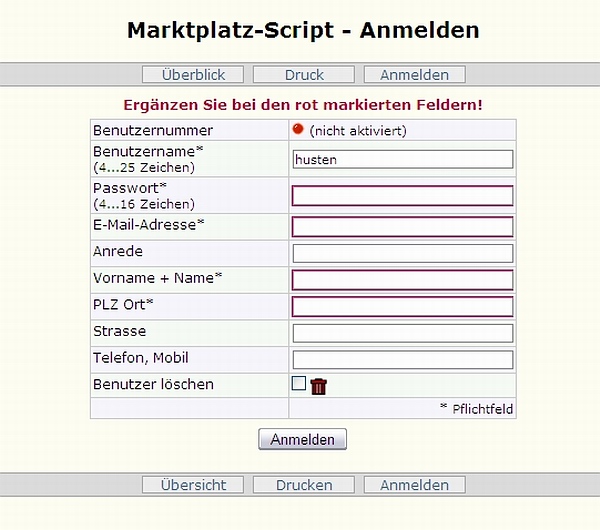The height and width of the screenshot is (530, 600).
Task: Open Überblick in the top navigation
Action: pyautogui.click(x=193, y=74)
